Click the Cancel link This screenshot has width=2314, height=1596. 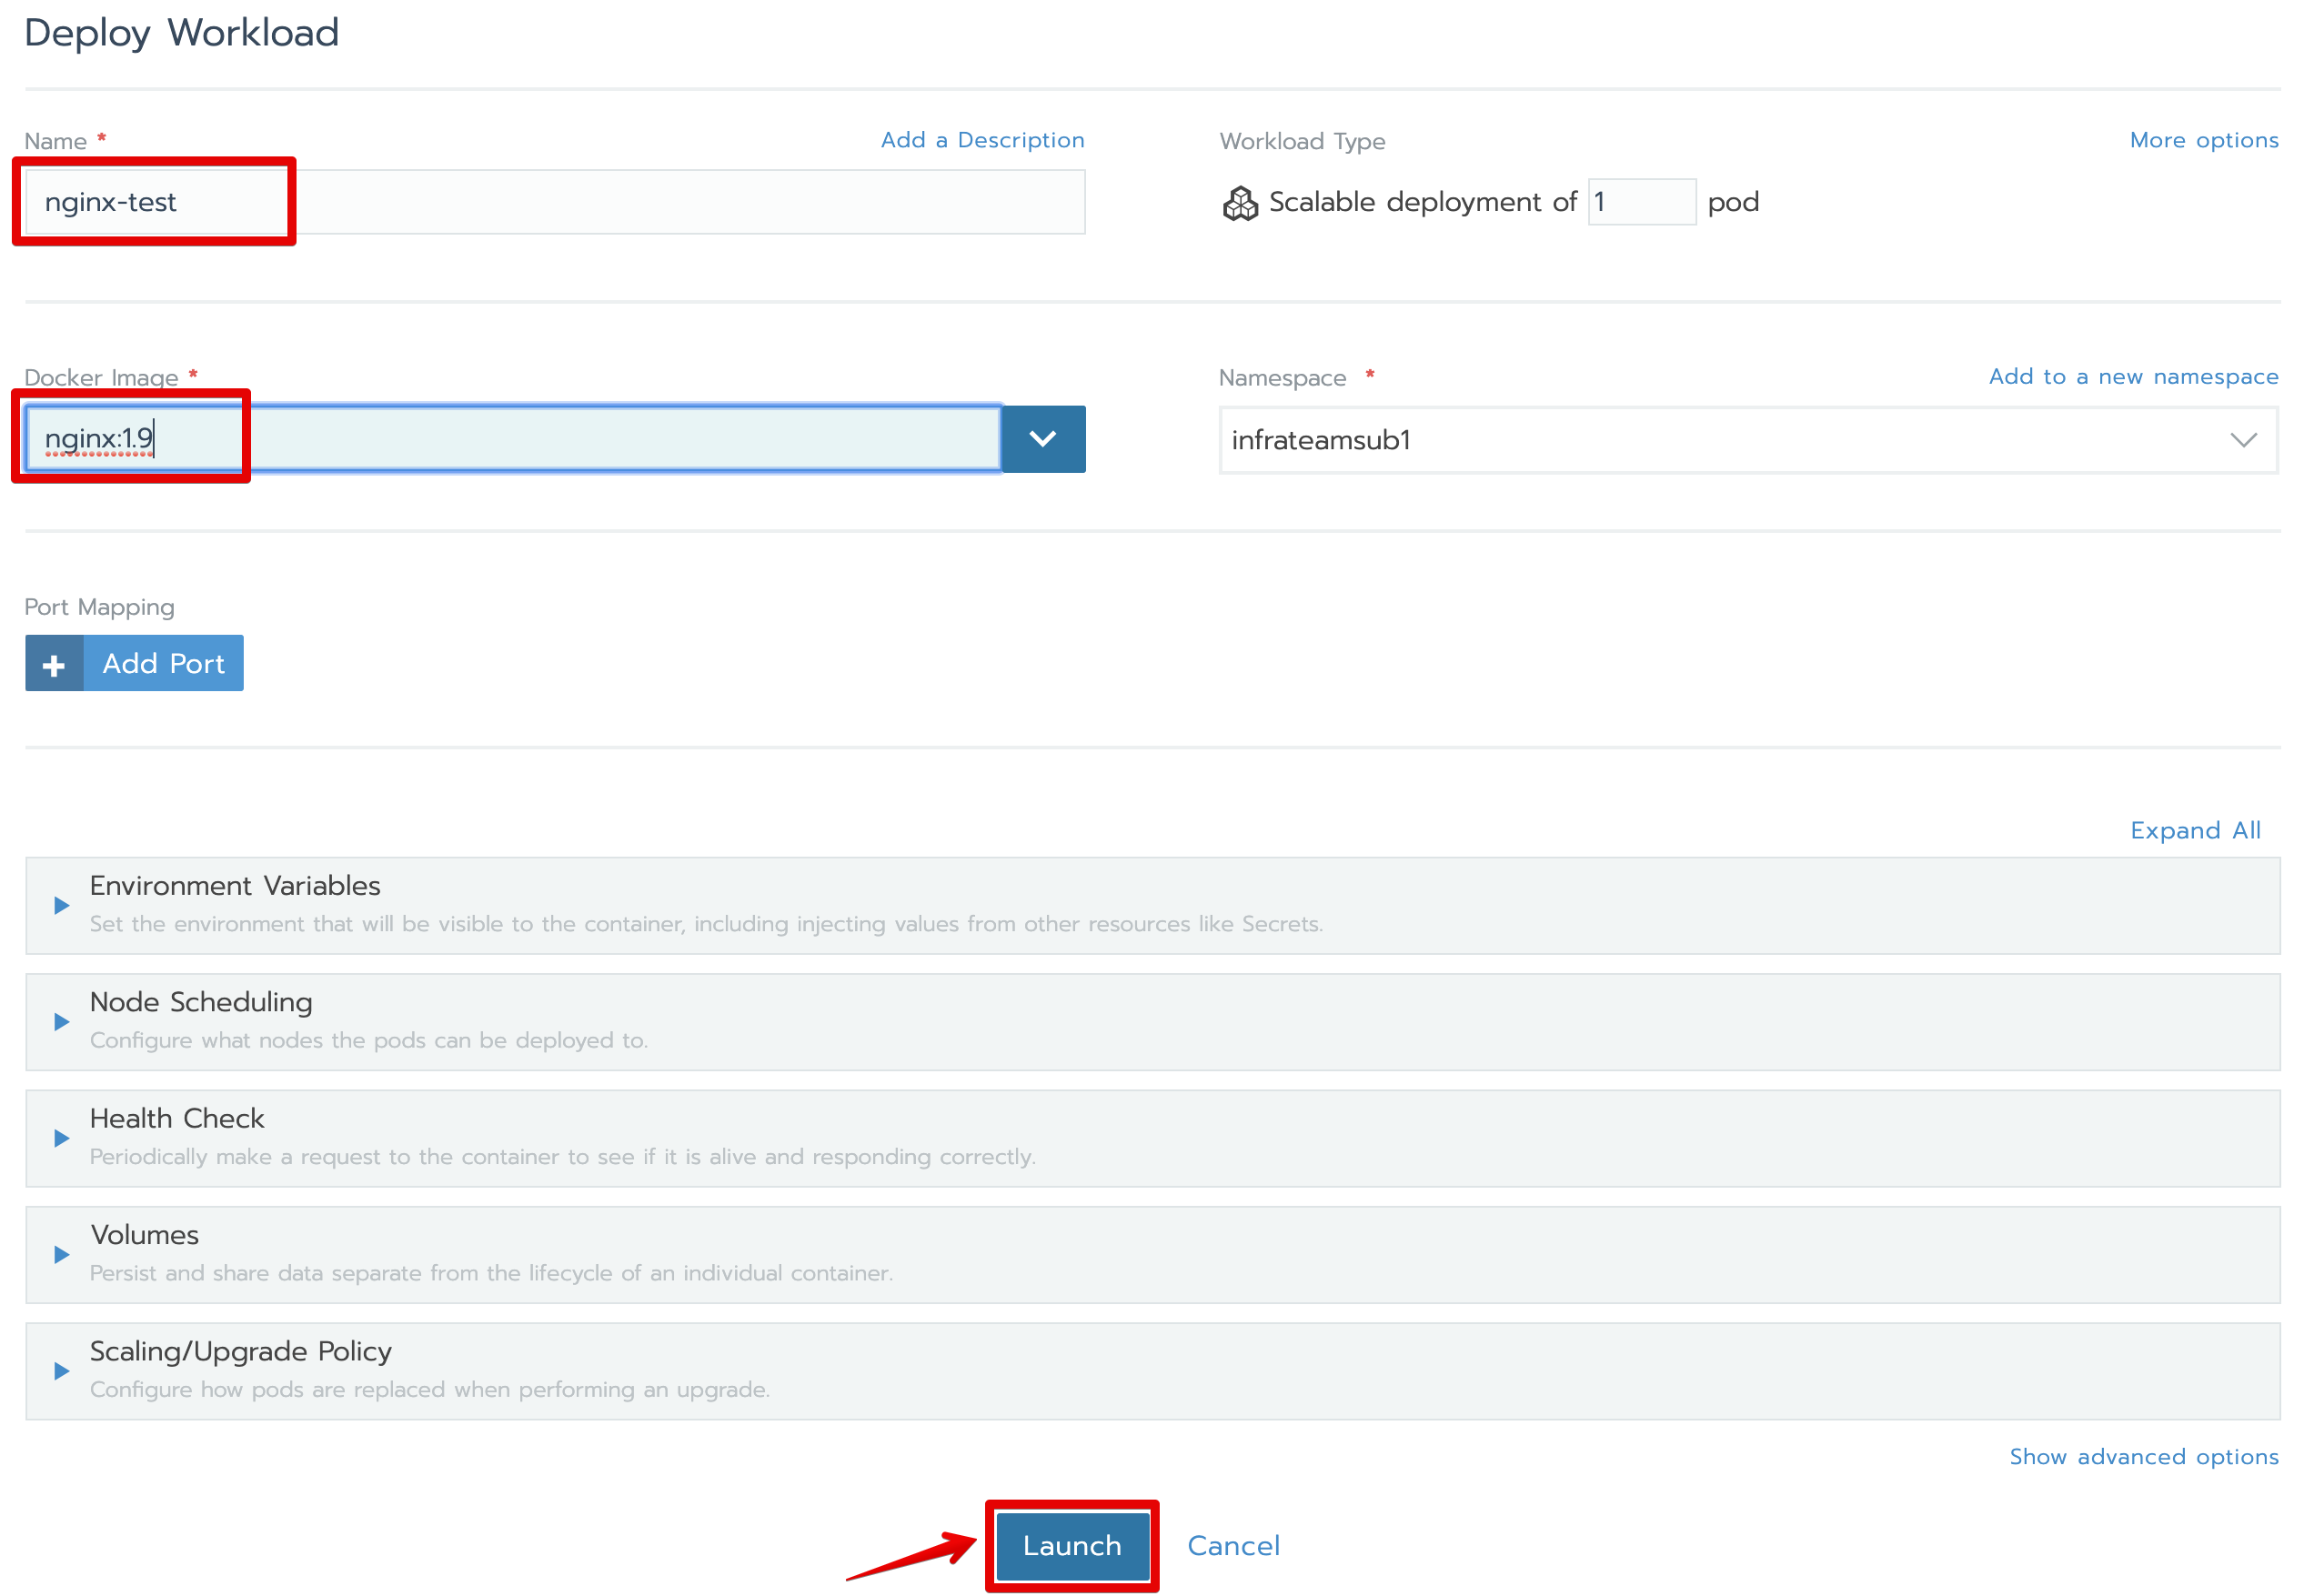click(x=1233, y=1545)
